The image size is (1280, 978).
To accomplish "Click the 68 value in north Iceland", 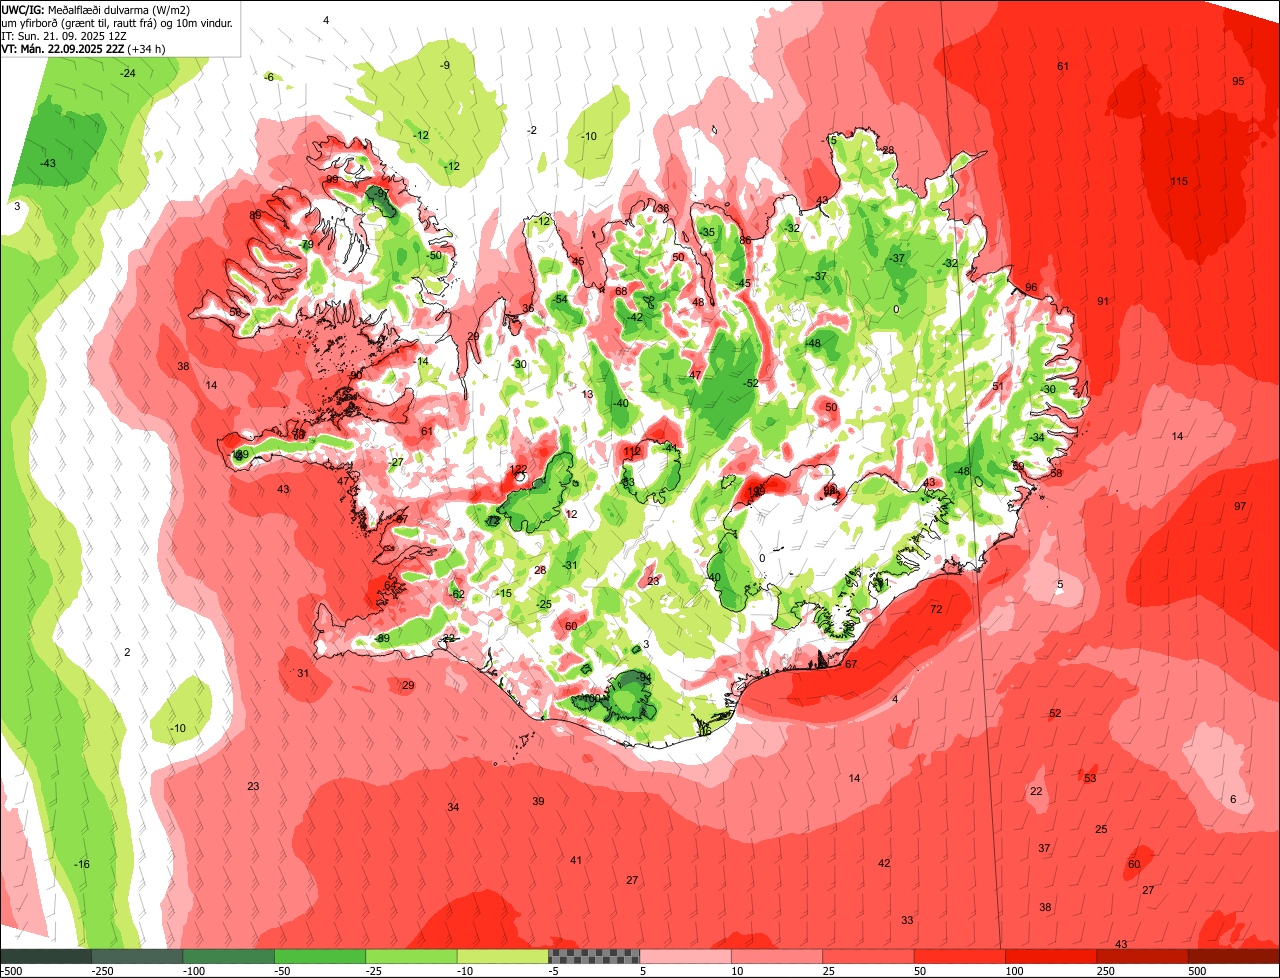I will point(620,291).
